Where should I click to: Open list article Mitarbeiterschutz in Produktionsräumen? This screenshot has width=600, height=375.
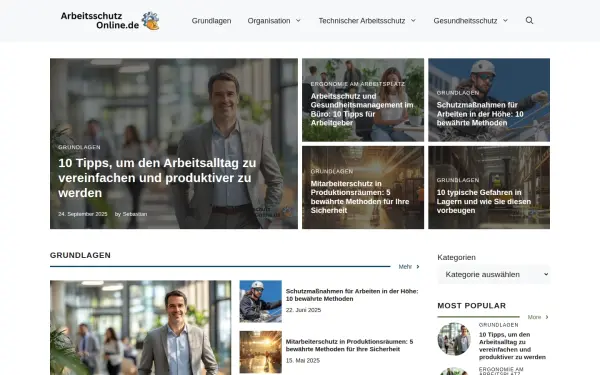click(x=349, y=346)
